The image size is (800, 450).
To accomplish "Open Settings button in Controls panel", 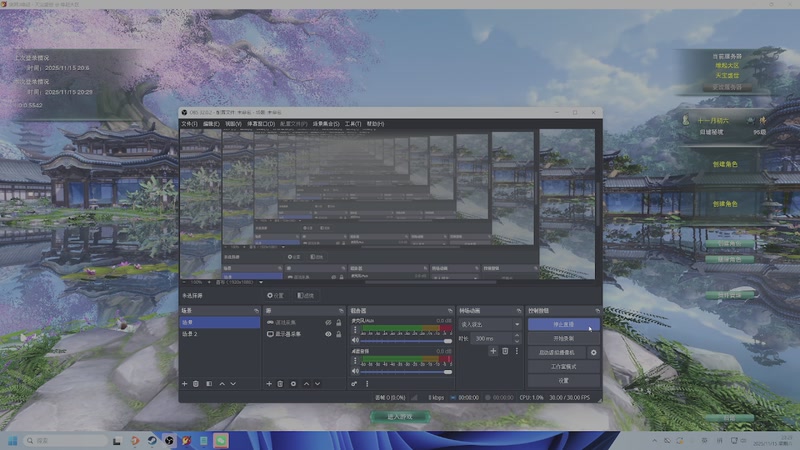I will pyautogui.click(x=564, y=381).
